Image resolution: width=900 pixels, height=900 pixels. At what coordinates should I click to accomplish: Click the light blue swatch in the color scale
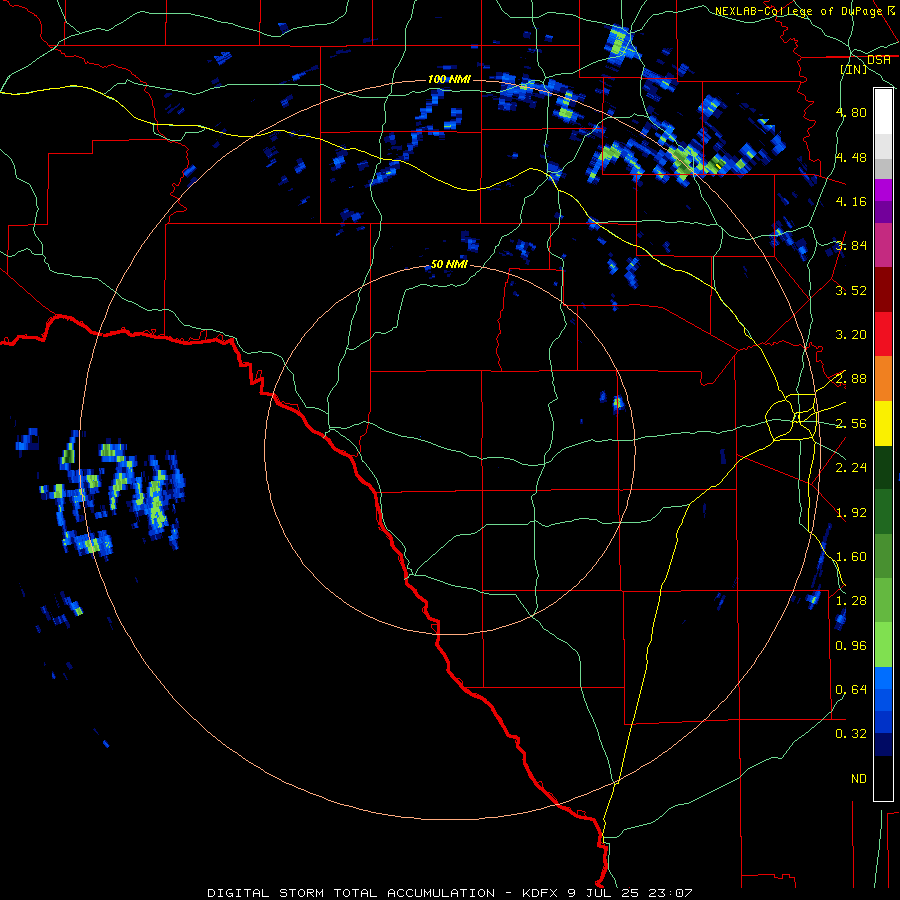(883, 678)
